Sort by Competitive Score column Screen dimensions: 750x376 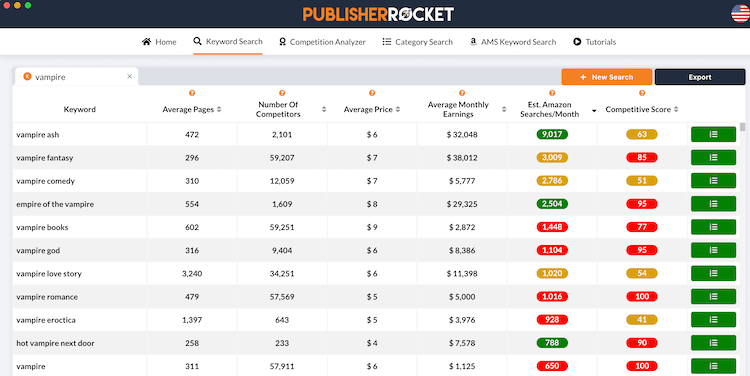(676, 109)
